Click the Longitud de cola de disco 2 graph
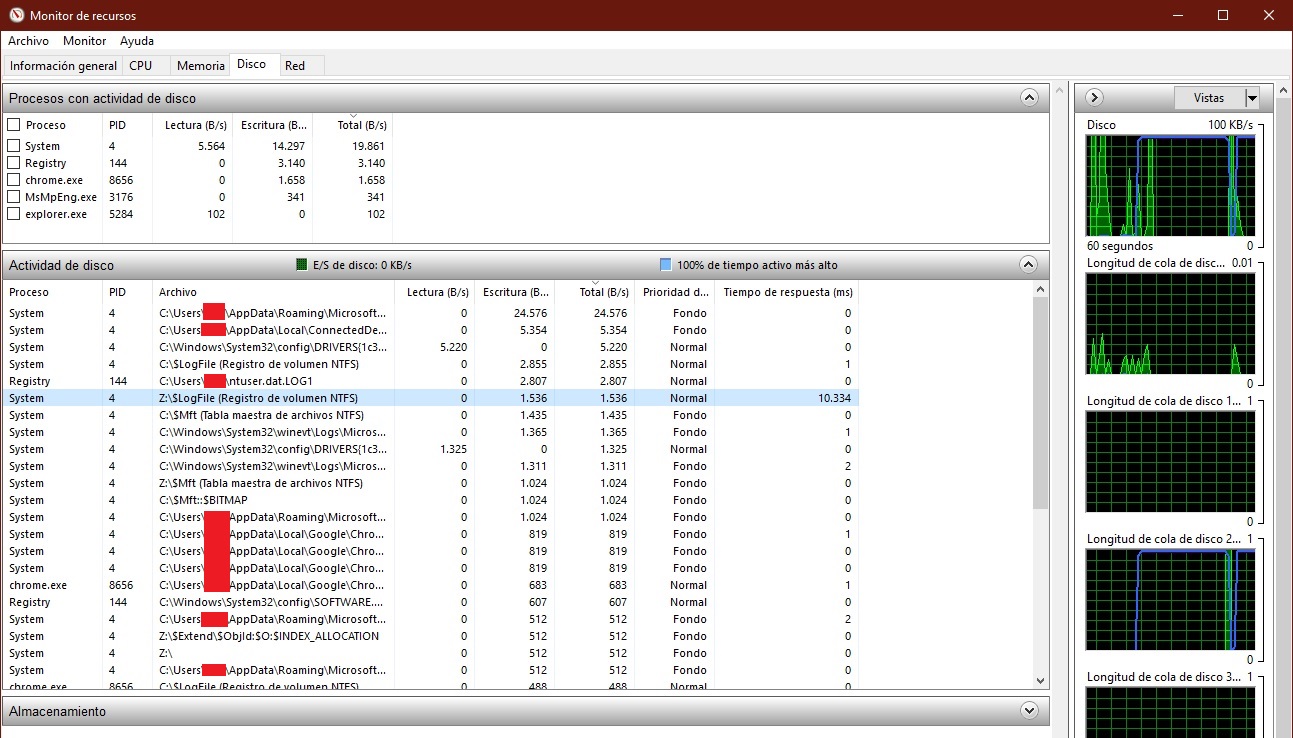1293x738 pixels. tap(1169, 599)
